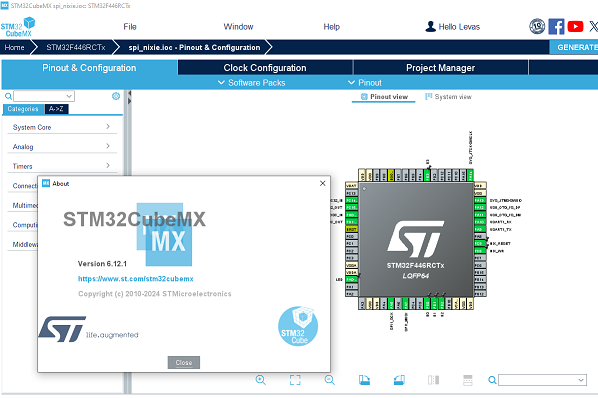Click the zoom out magnifier icon
598x398 pixels.
point(330,380)
